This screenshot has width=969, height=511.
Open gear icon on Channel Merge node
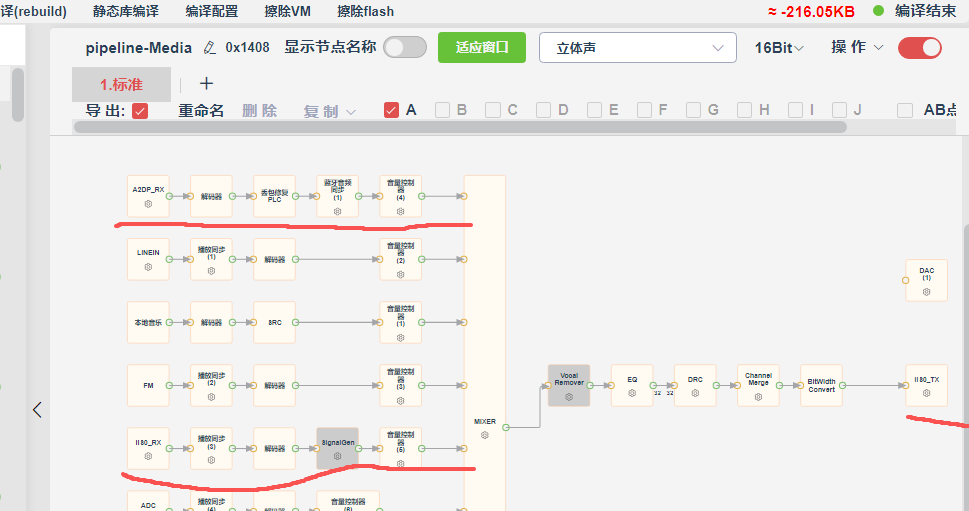click(758, 397)
